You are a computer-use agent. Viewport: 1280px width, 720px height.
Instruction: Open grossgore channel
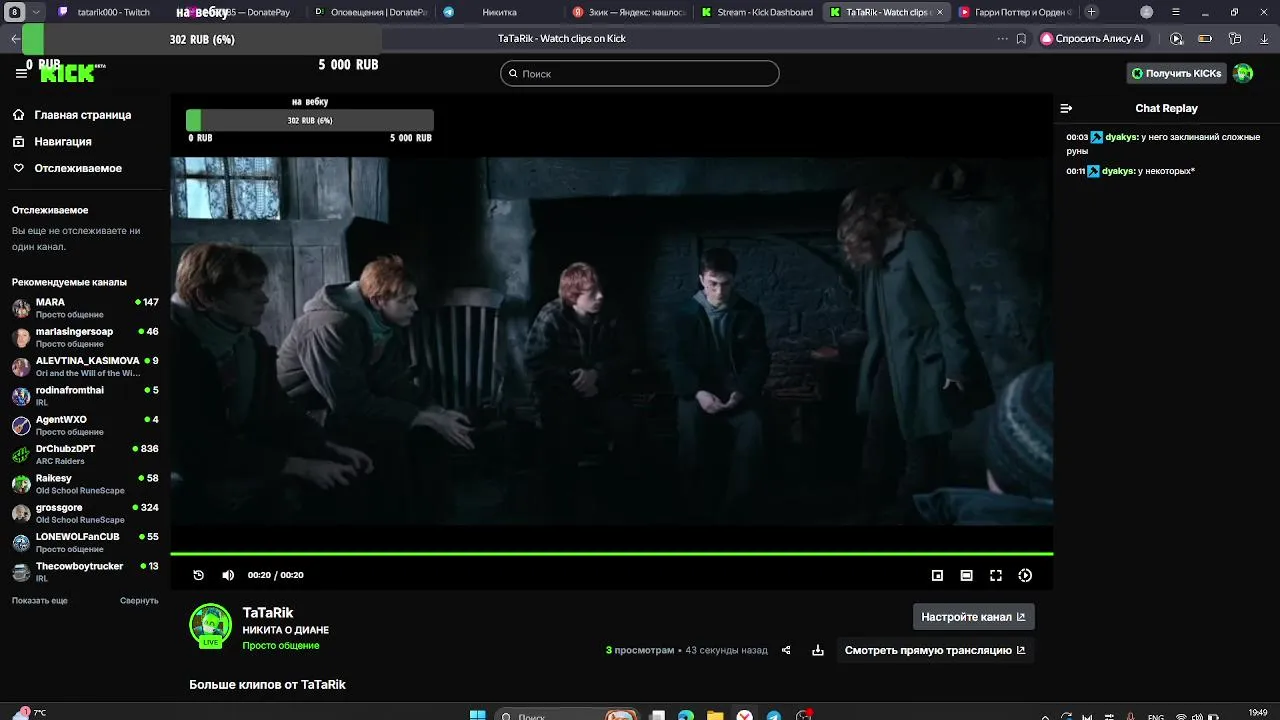[85, 513]
